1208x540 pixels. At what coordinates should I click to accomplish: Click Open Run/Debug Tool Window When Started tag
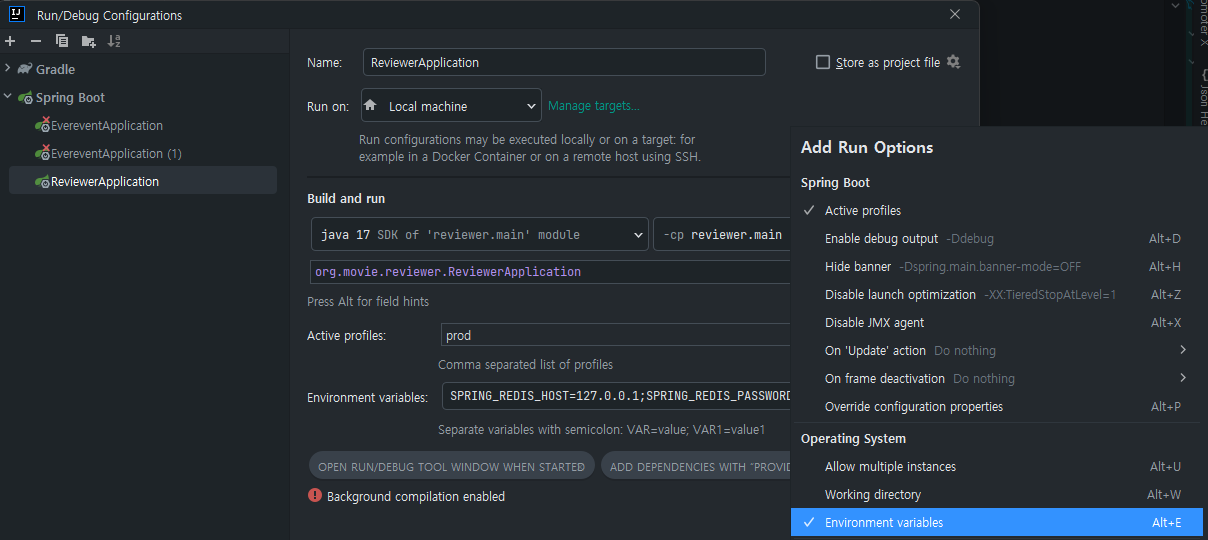451,466
